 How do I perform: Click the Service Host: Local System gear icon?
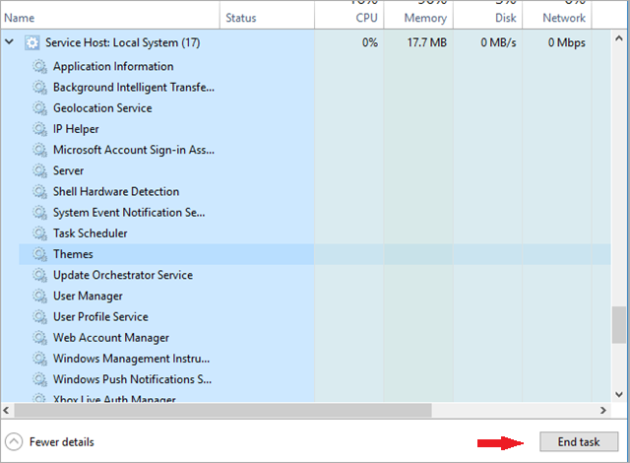coord(32,42)
